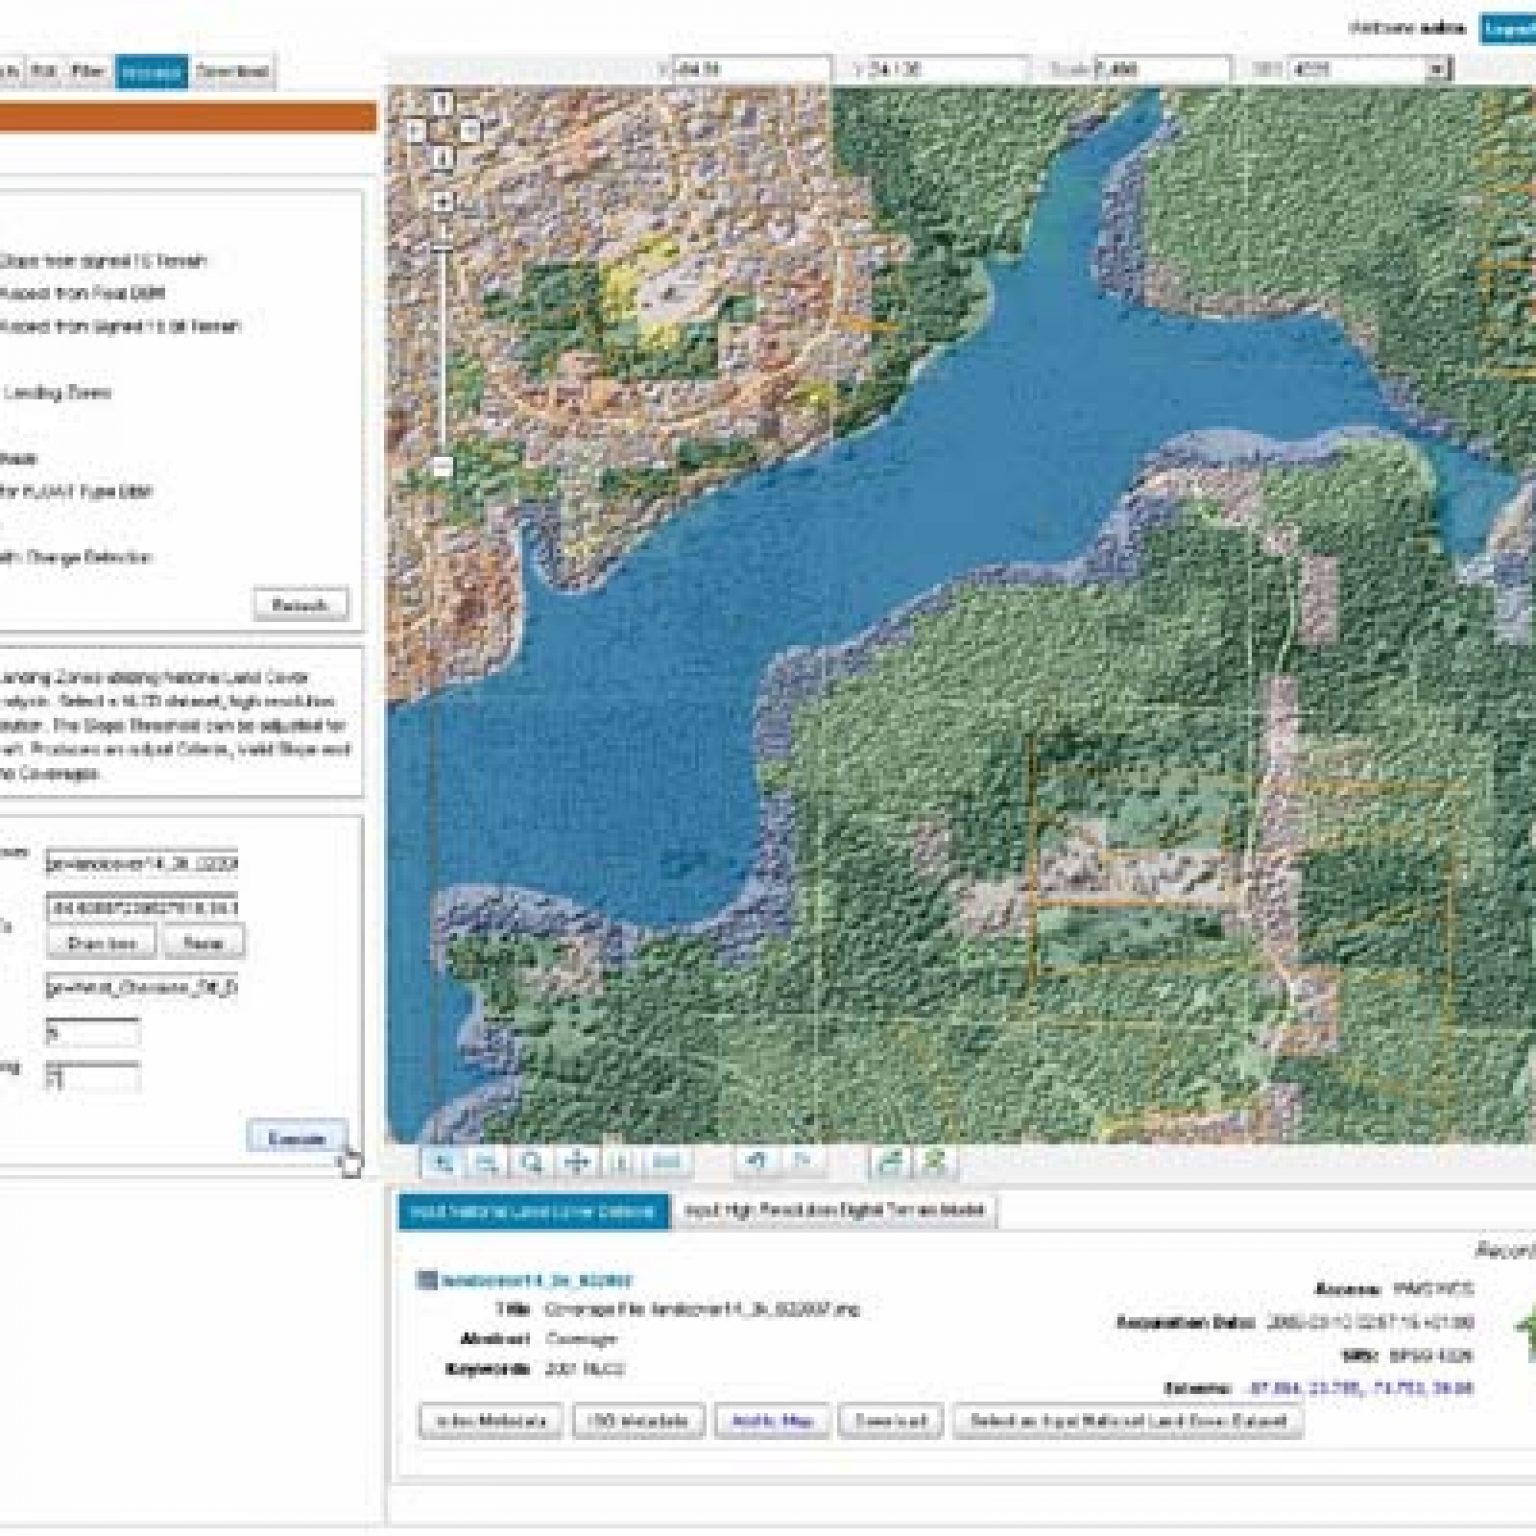Pan map north with up arrow
The height and width of the screenshot is (1536, 1536).
pos(443,101)
